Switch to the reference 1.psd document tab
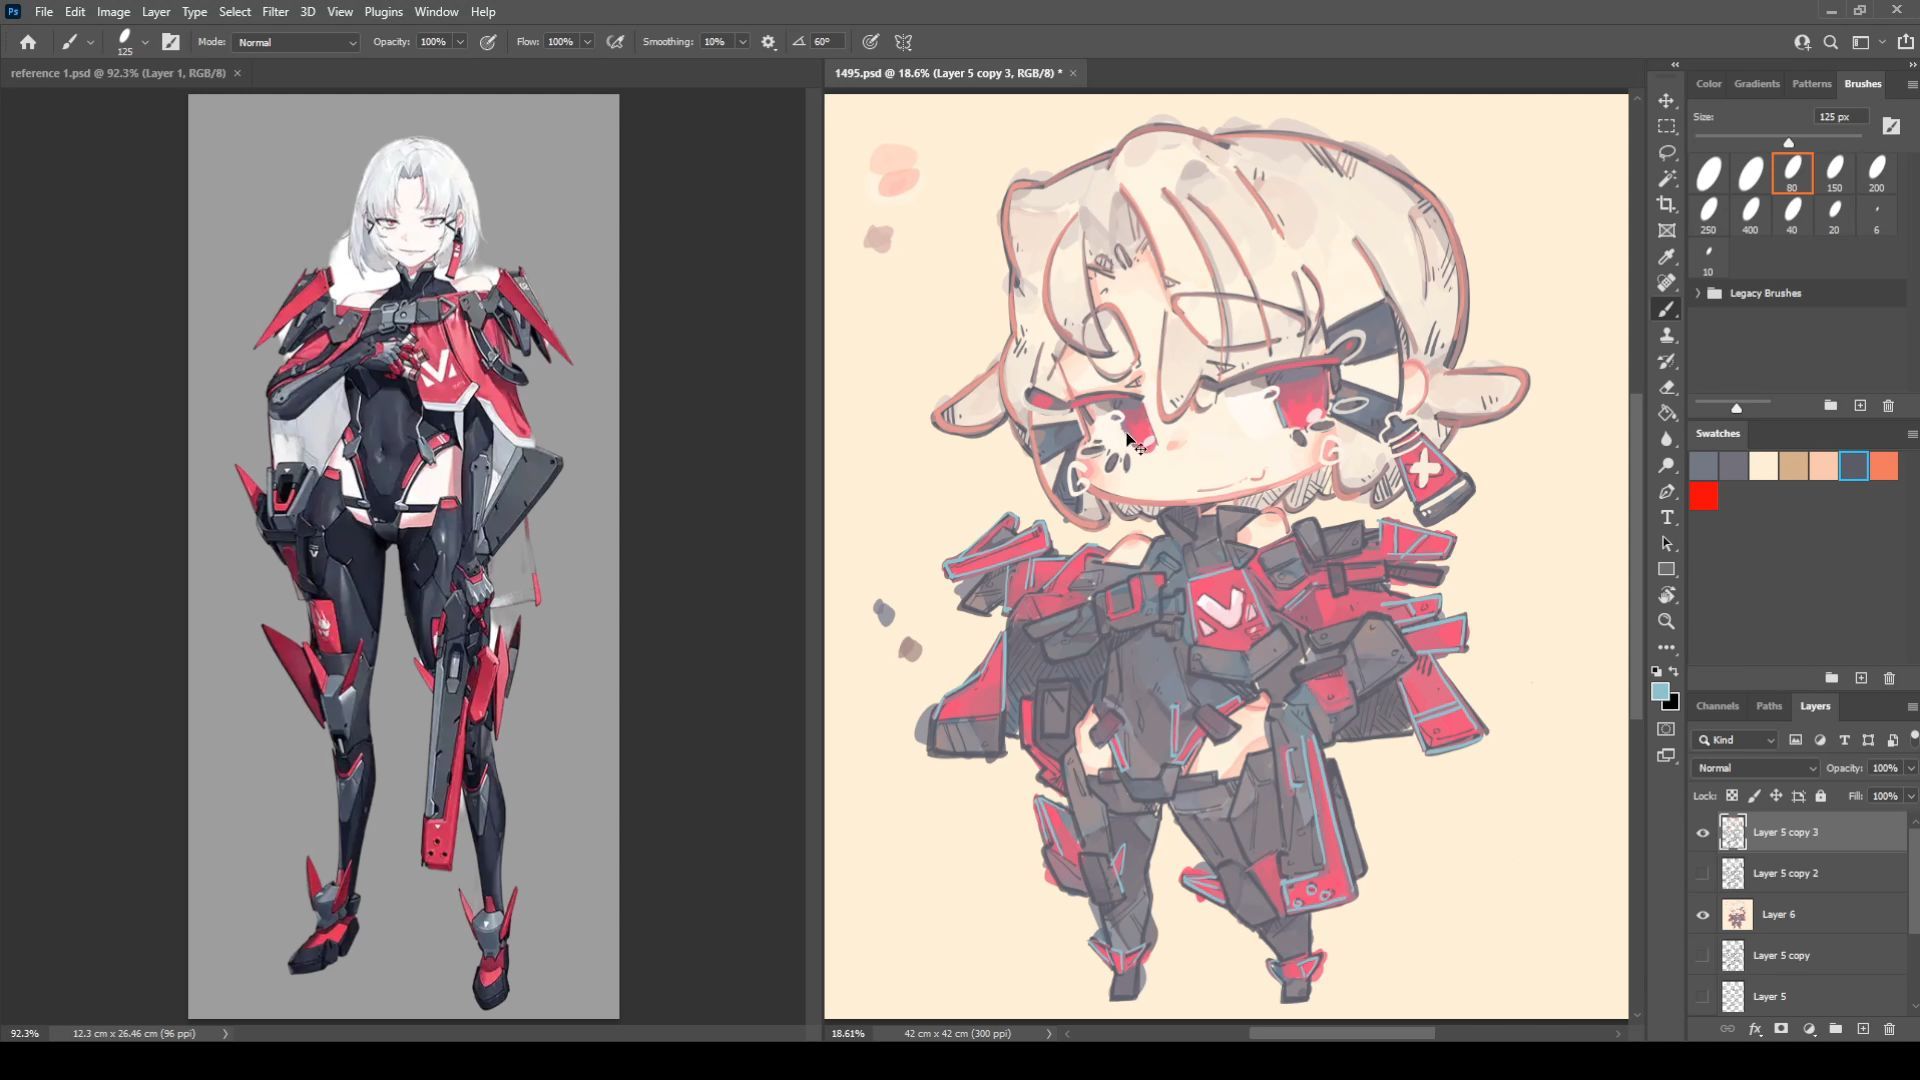The width and height of the screenshot is (1920, 1080). point(118,73)
